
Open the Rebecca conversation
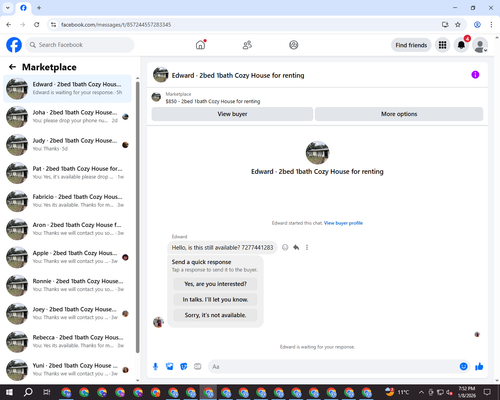point(67,342)
